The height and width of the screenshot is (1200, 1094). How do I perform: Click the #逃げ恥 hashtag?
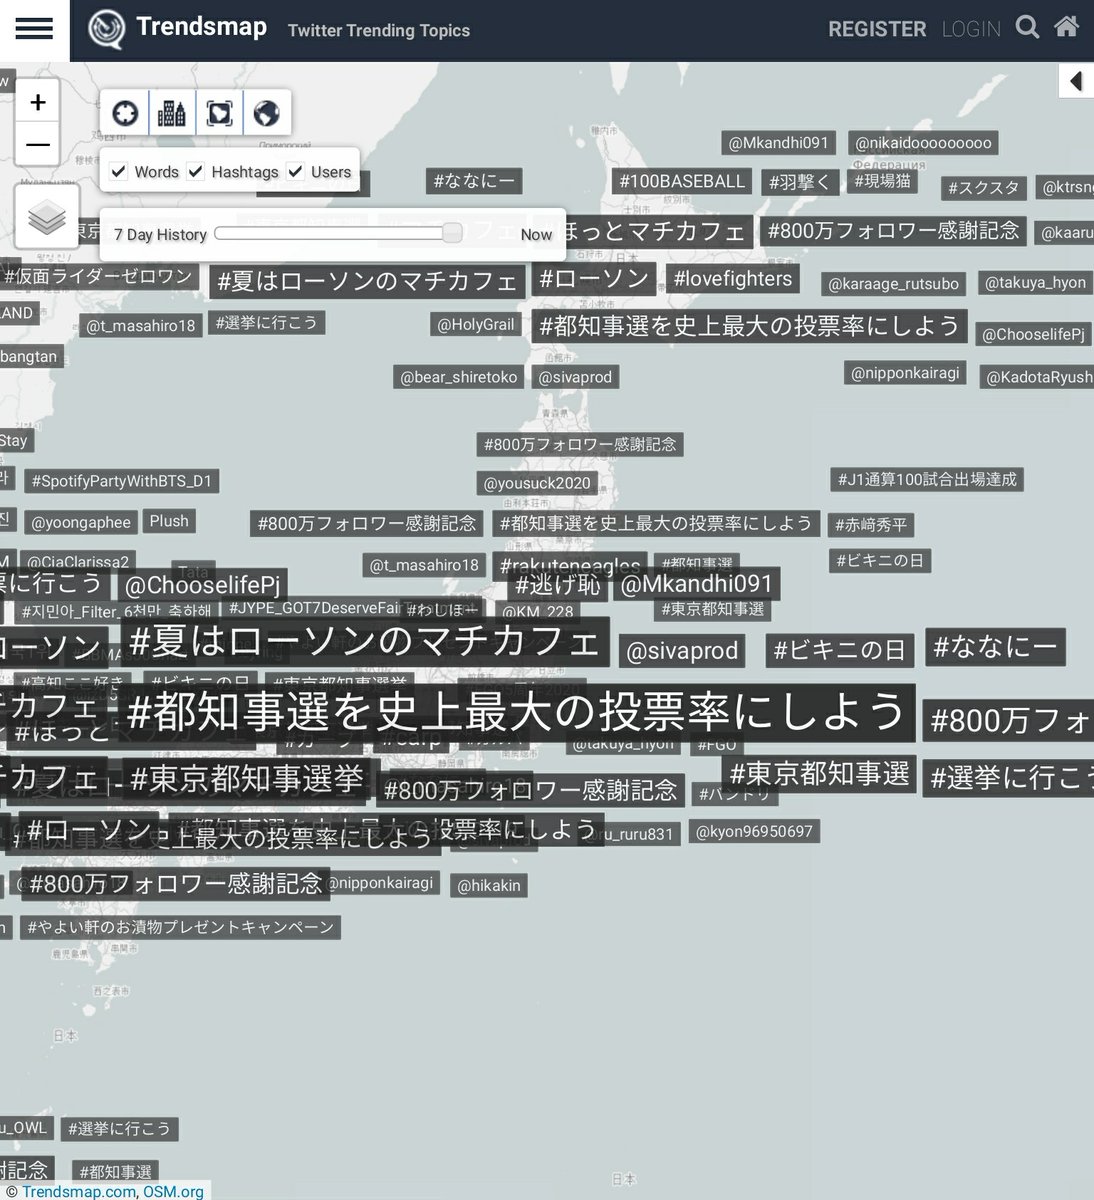[x=558, y=584]
